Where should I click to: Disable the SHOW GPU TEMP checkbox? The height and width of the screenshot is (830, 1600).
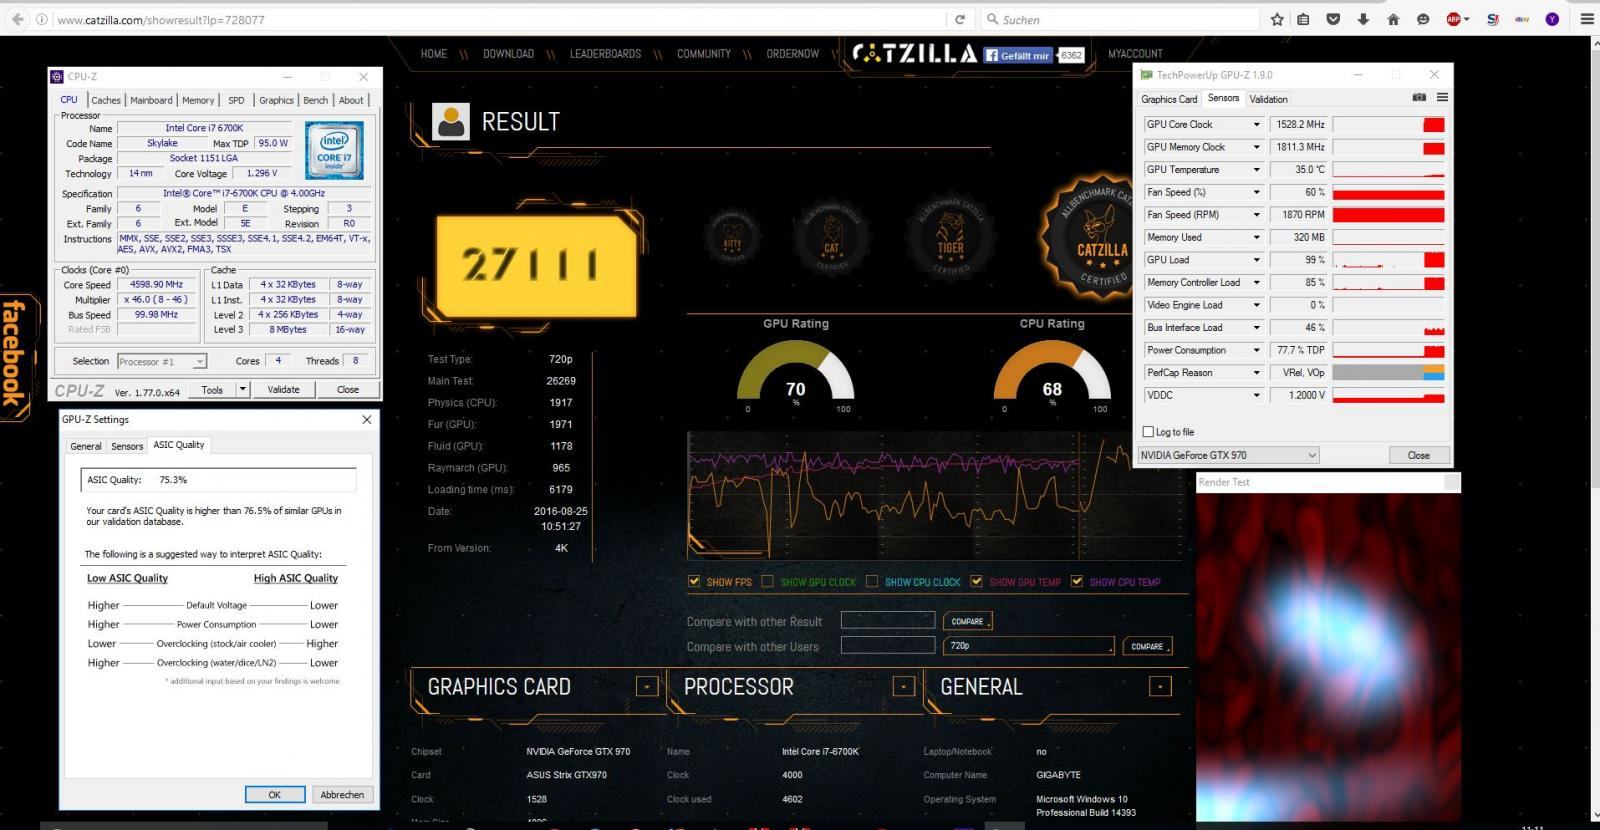click(x=976, y=581)
